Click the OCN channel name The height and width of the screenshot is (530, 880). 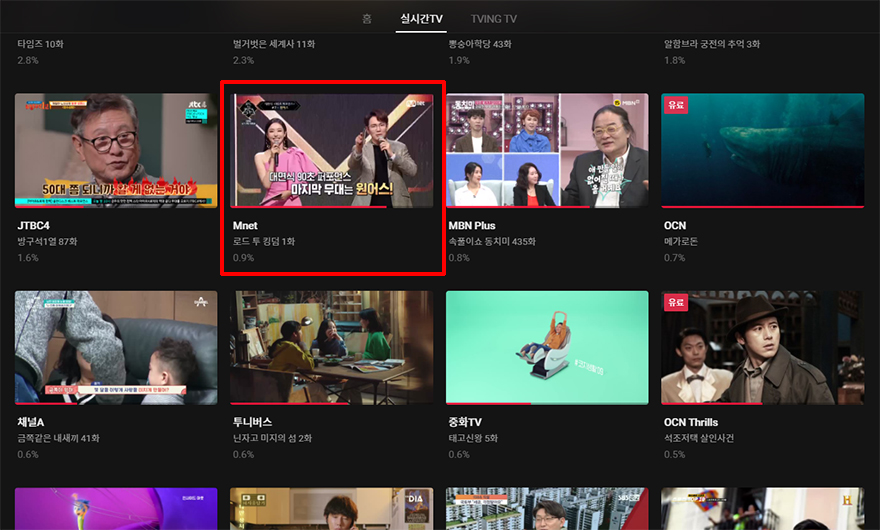tap(675, 226)
